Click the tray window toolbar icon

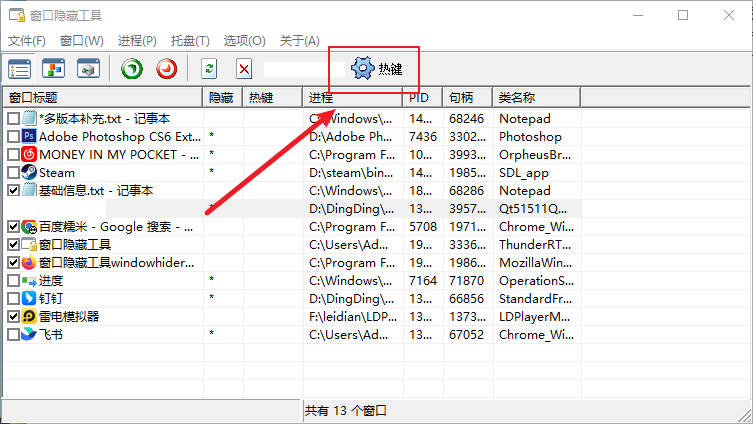point(88,69)
